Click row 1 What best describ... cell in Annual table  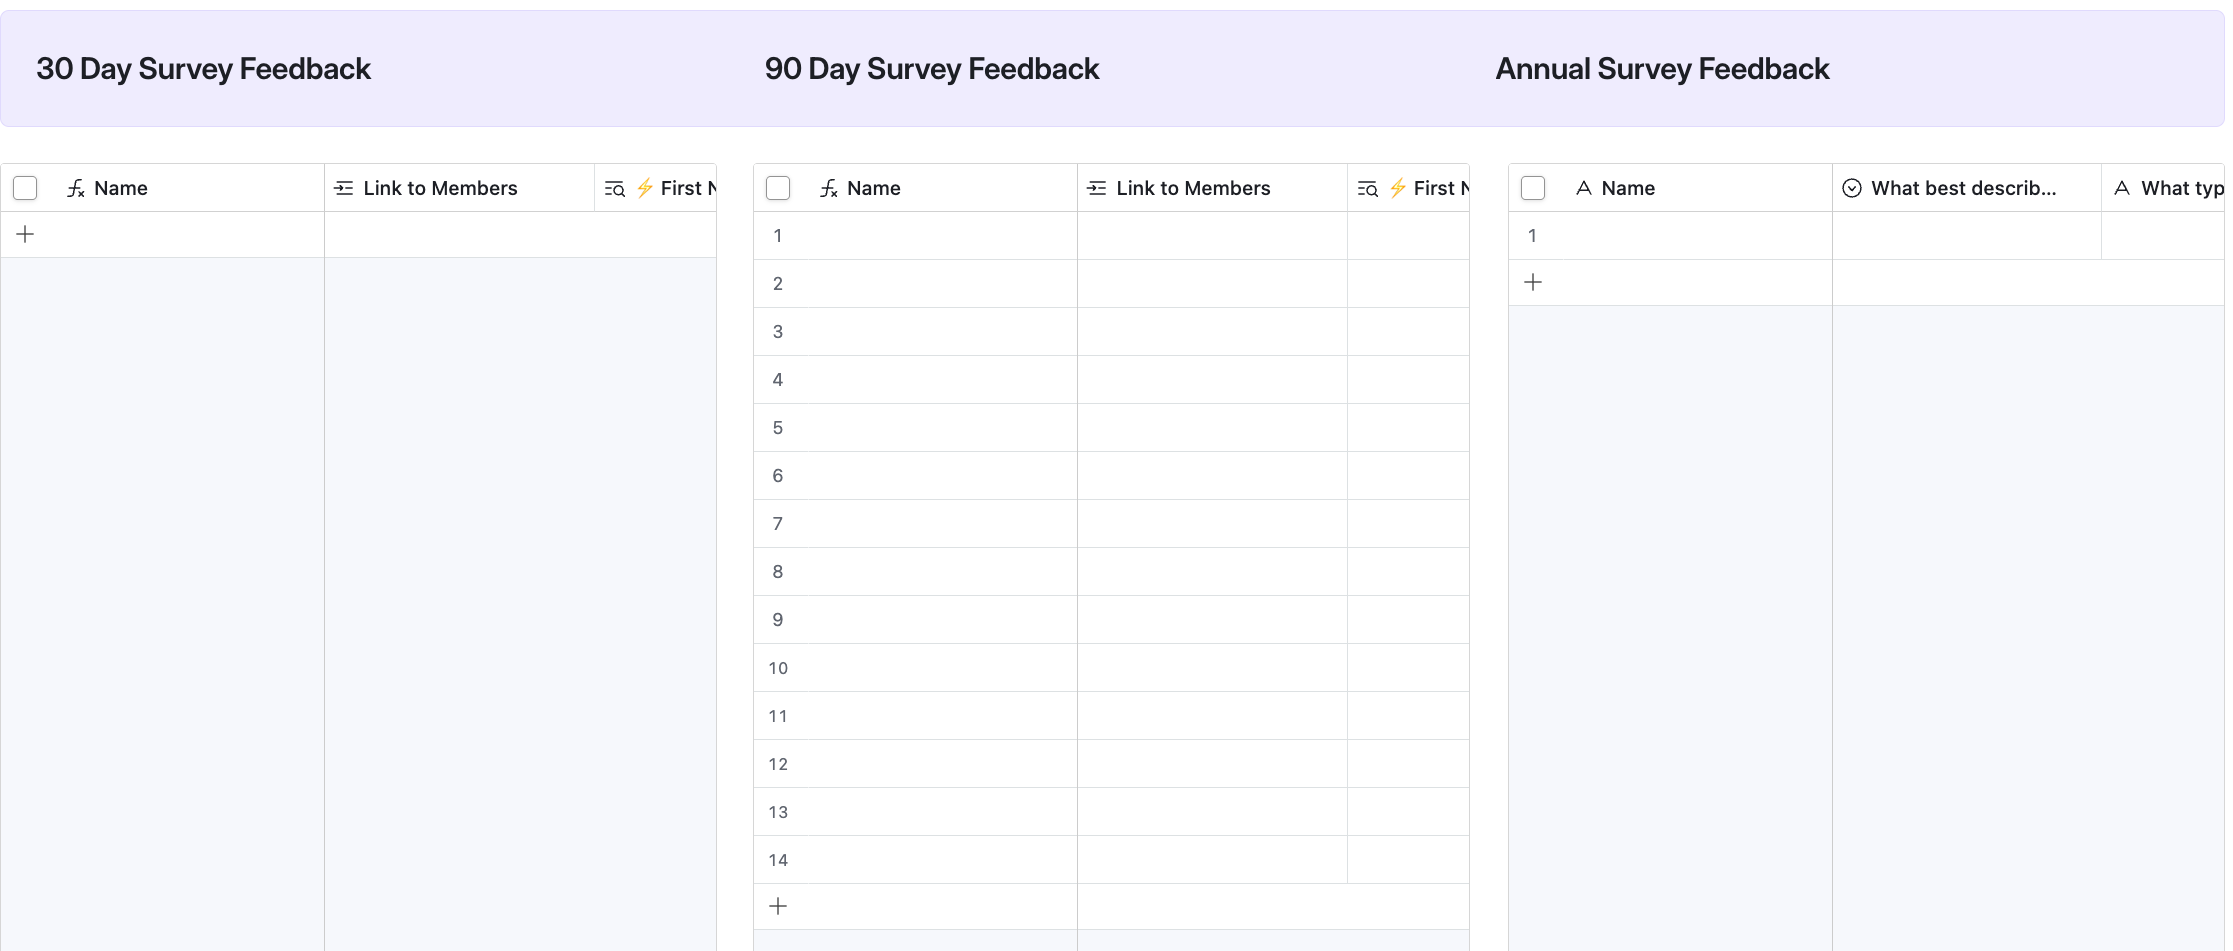pyautogui.click(x=1967, y=236)
